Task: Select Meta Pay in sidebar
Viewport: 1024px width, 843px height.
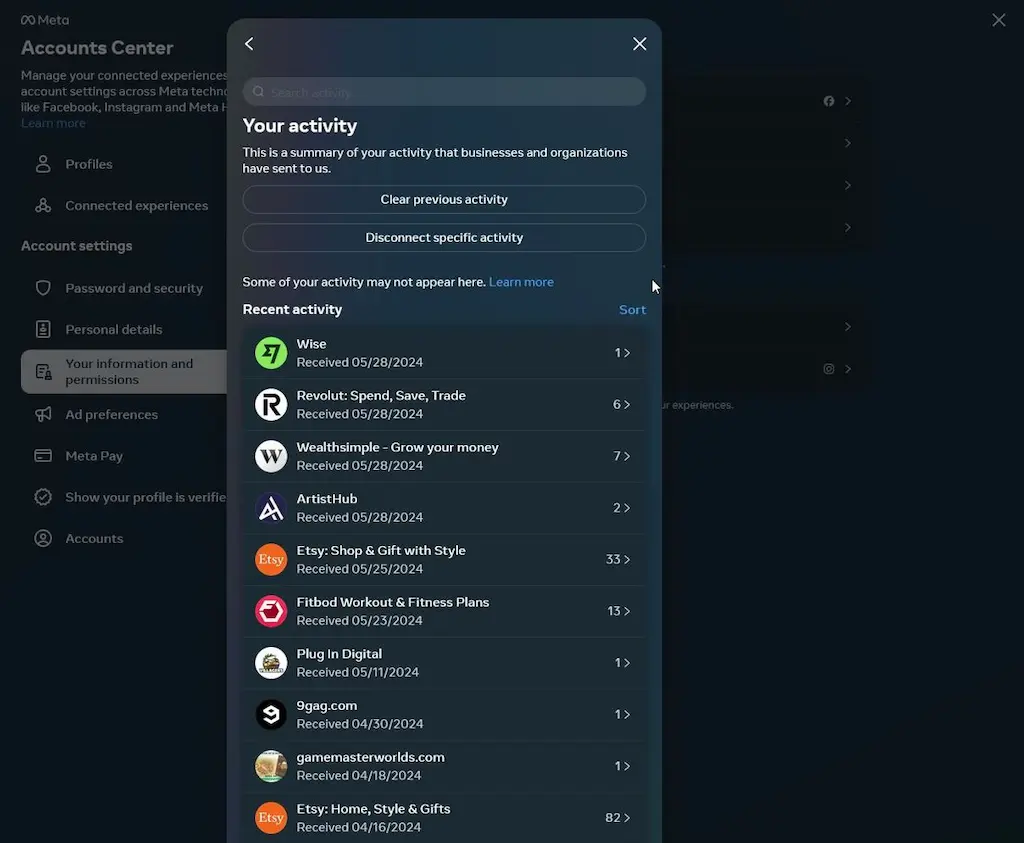Action: (94, 456)
